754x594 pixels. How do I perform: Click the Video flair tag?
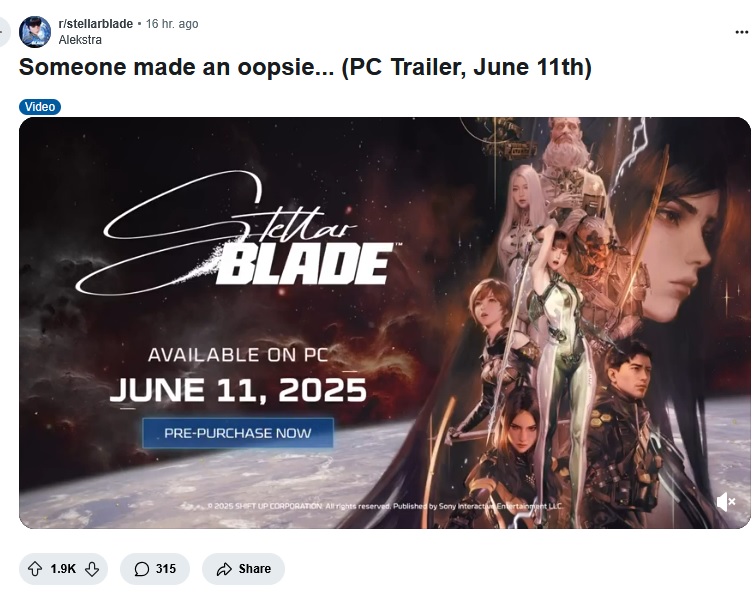40,107
